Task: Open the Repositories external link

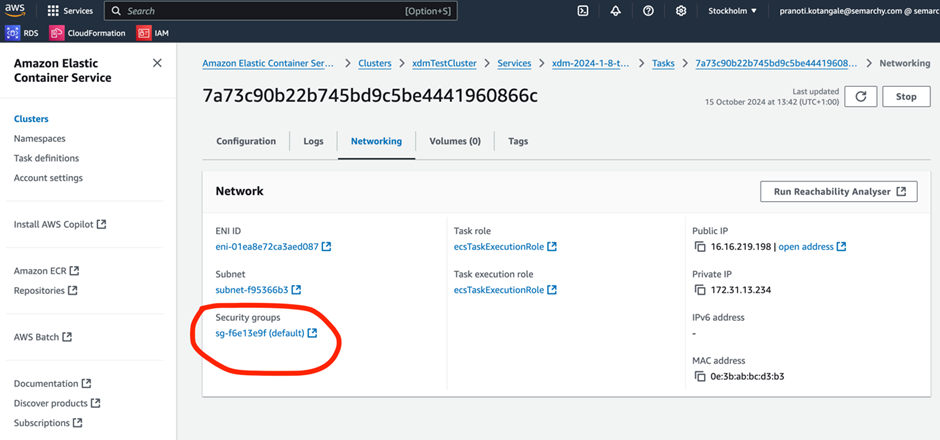Action: tap(46, 291)
